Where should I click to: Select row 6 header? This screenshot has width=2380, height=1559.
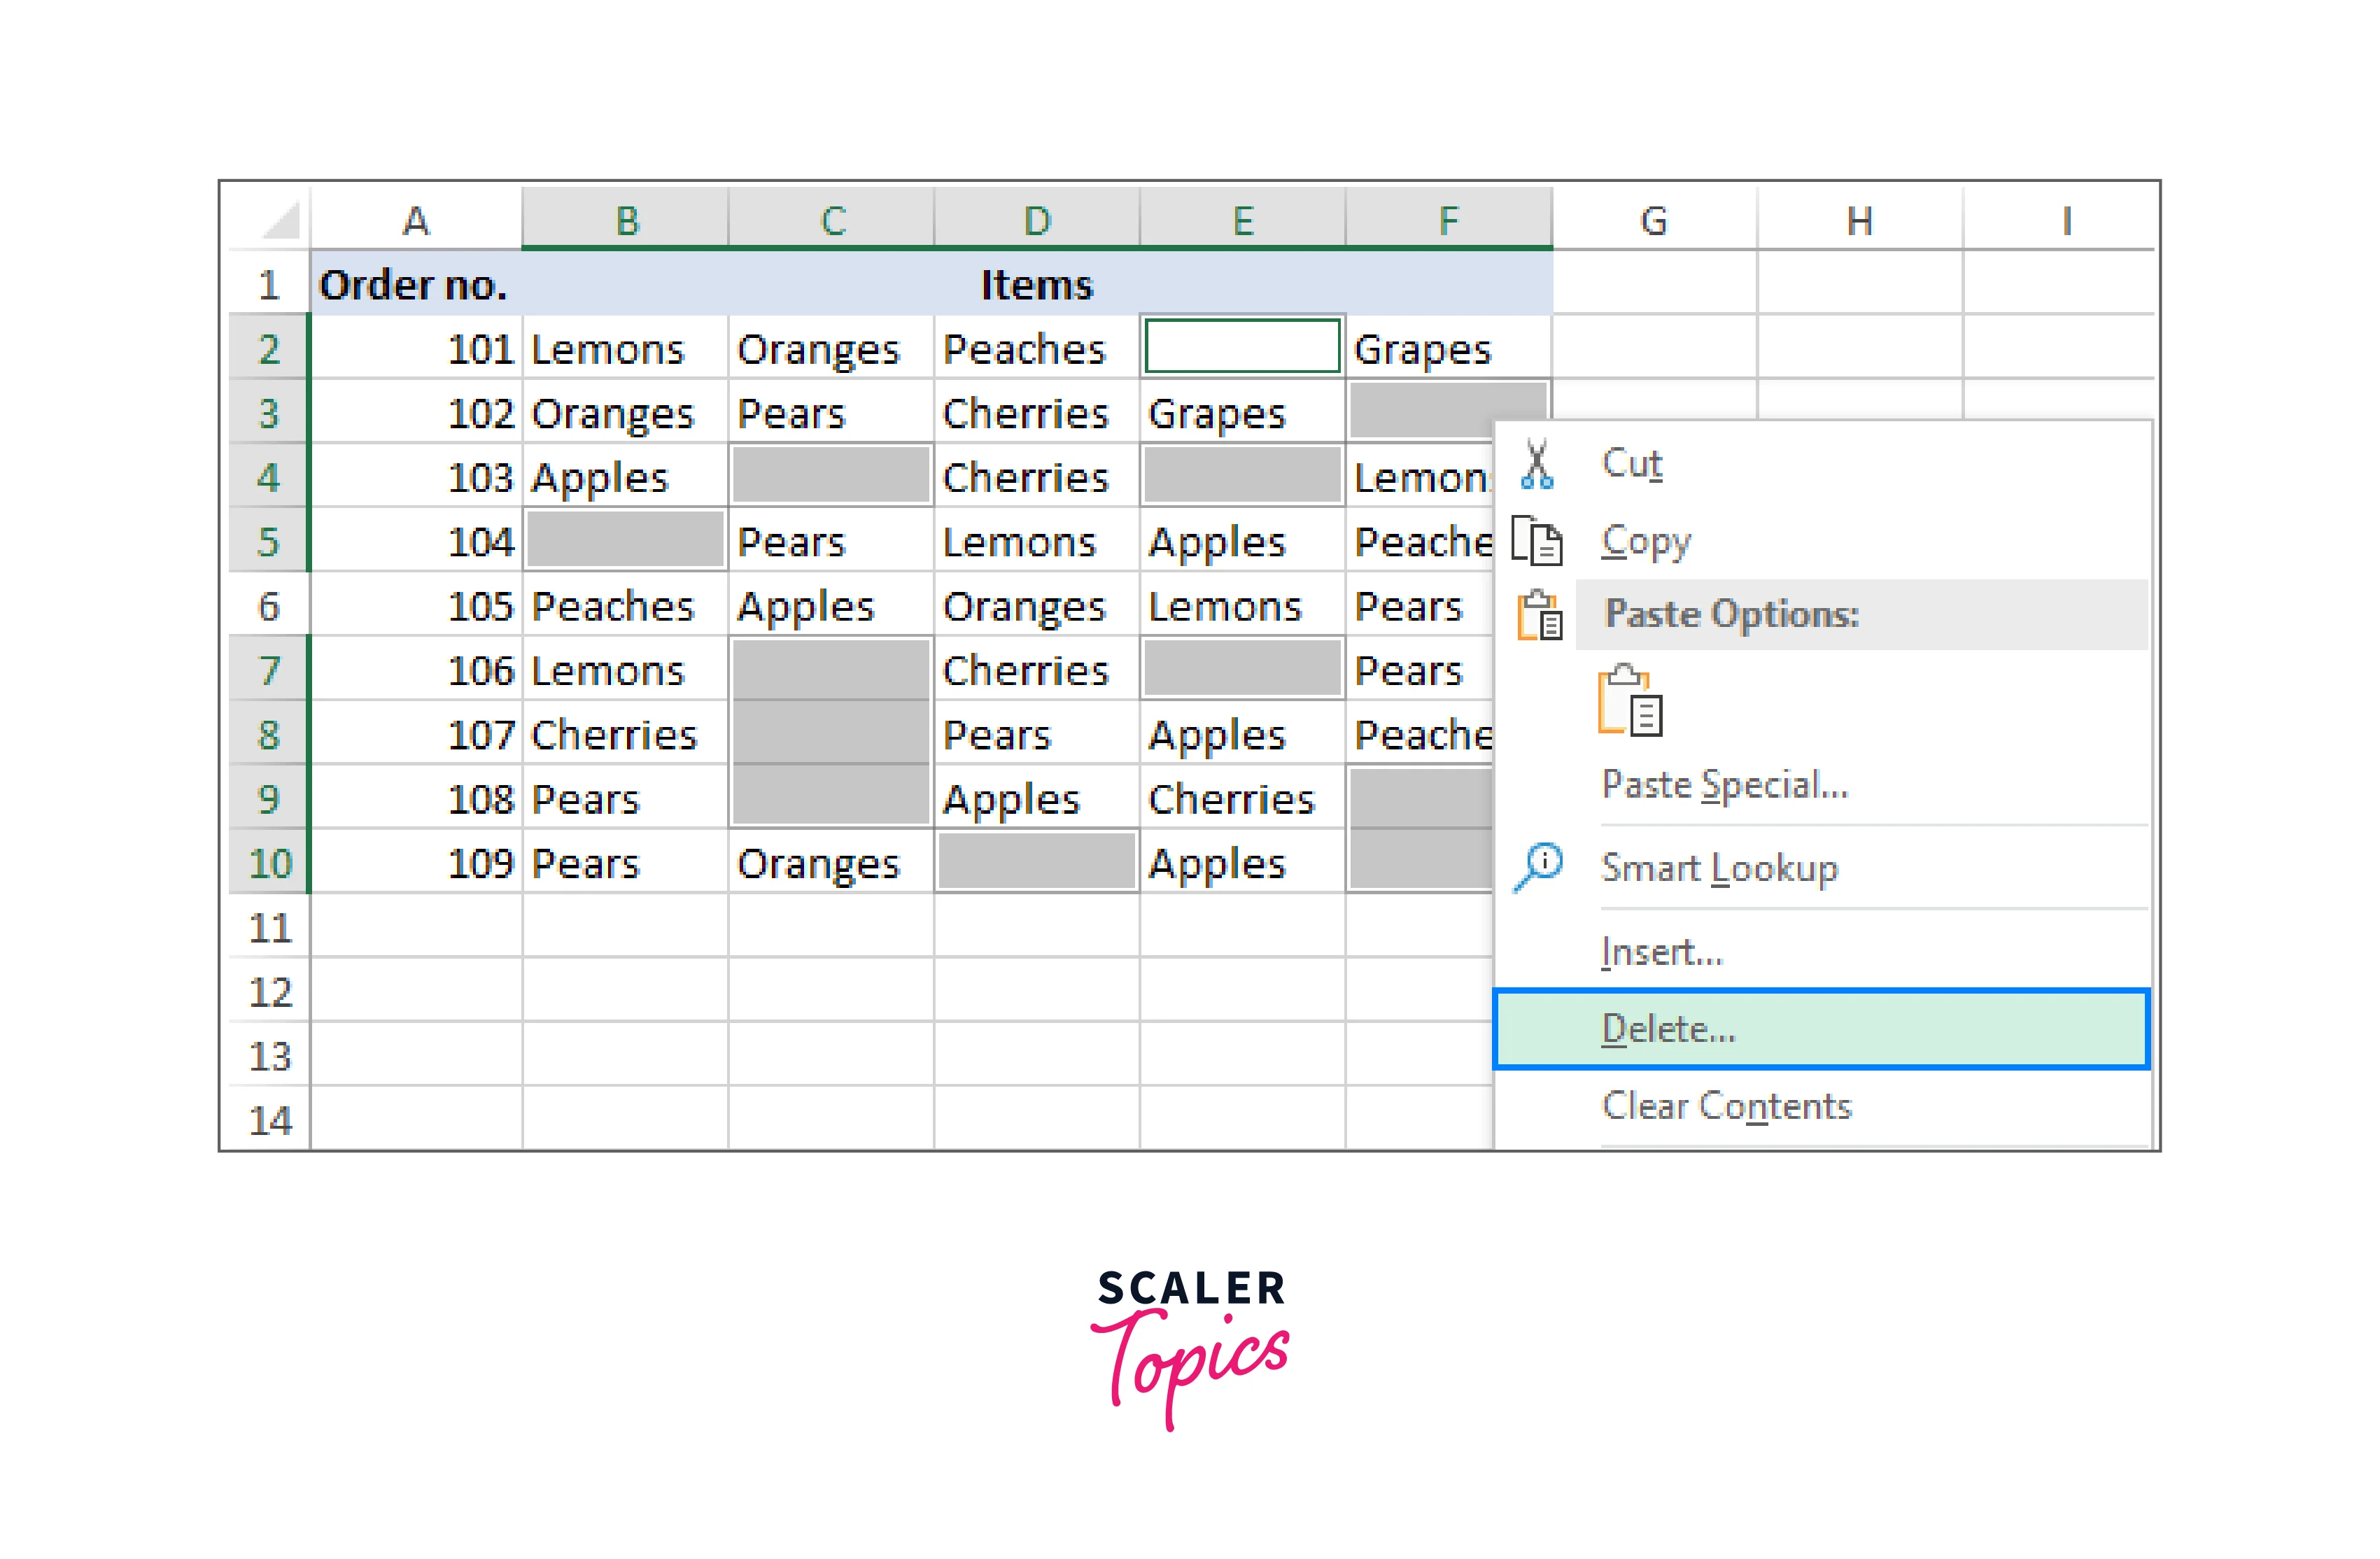coord(269,607)
